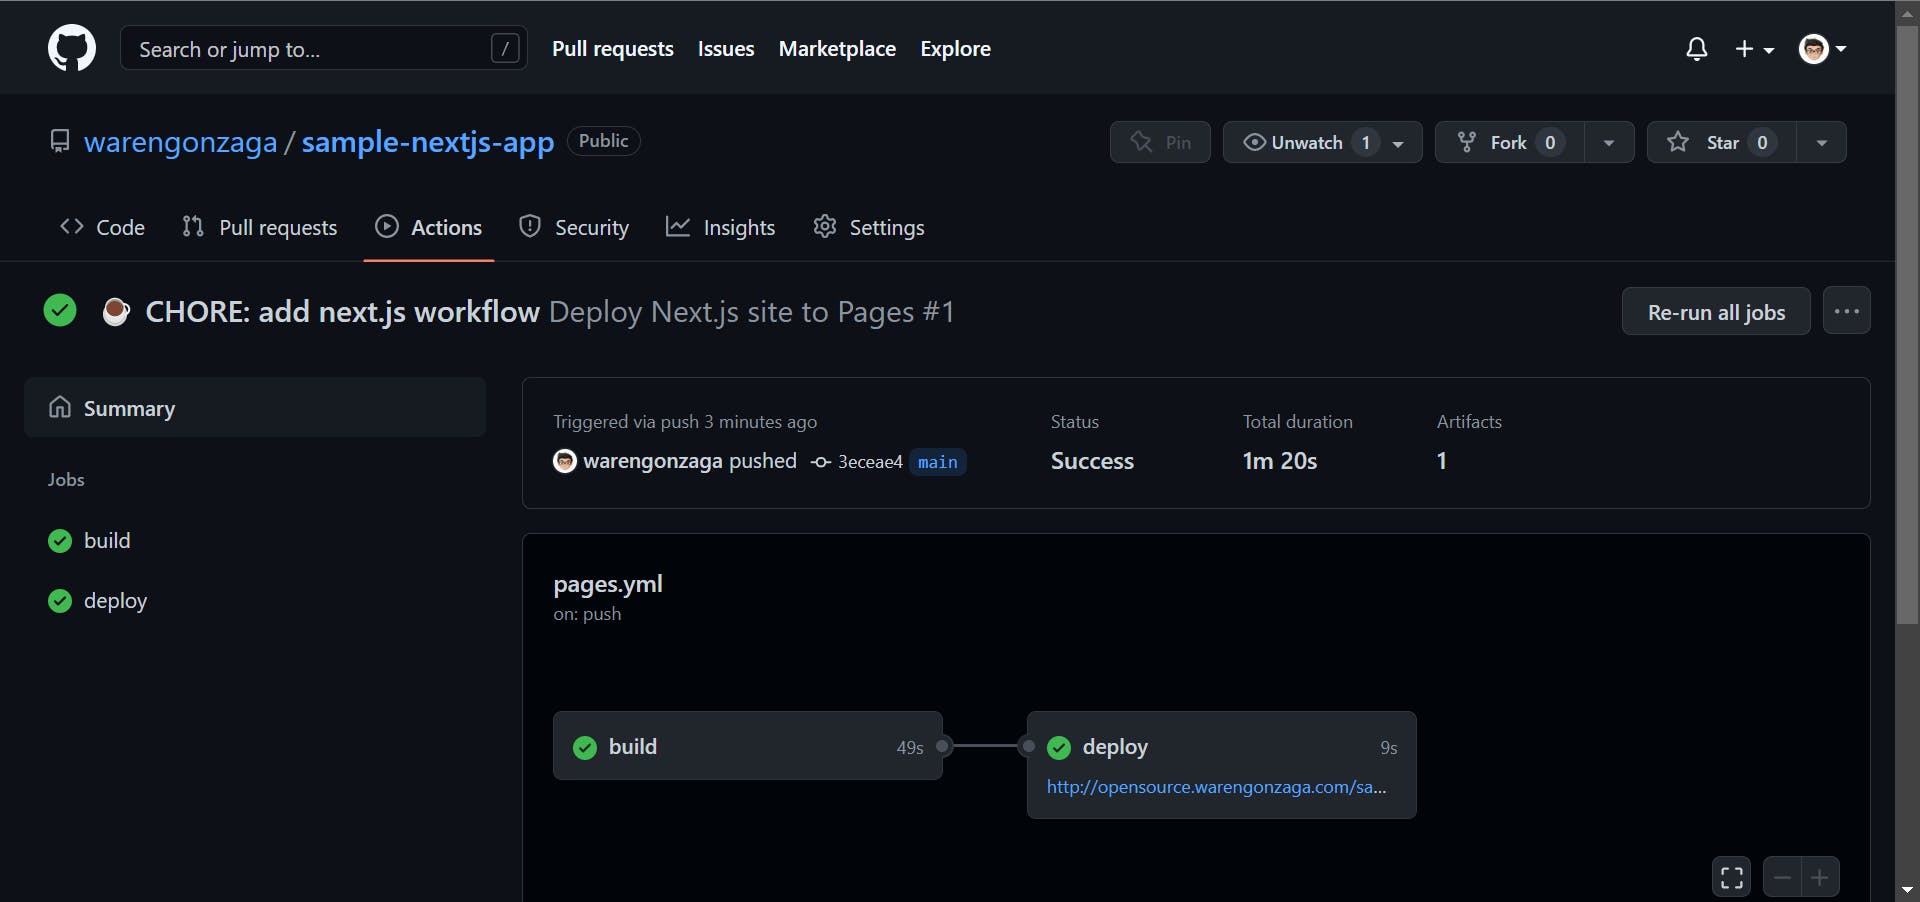
Task: Click build node green check icon
Action: (x=585, y=747)
